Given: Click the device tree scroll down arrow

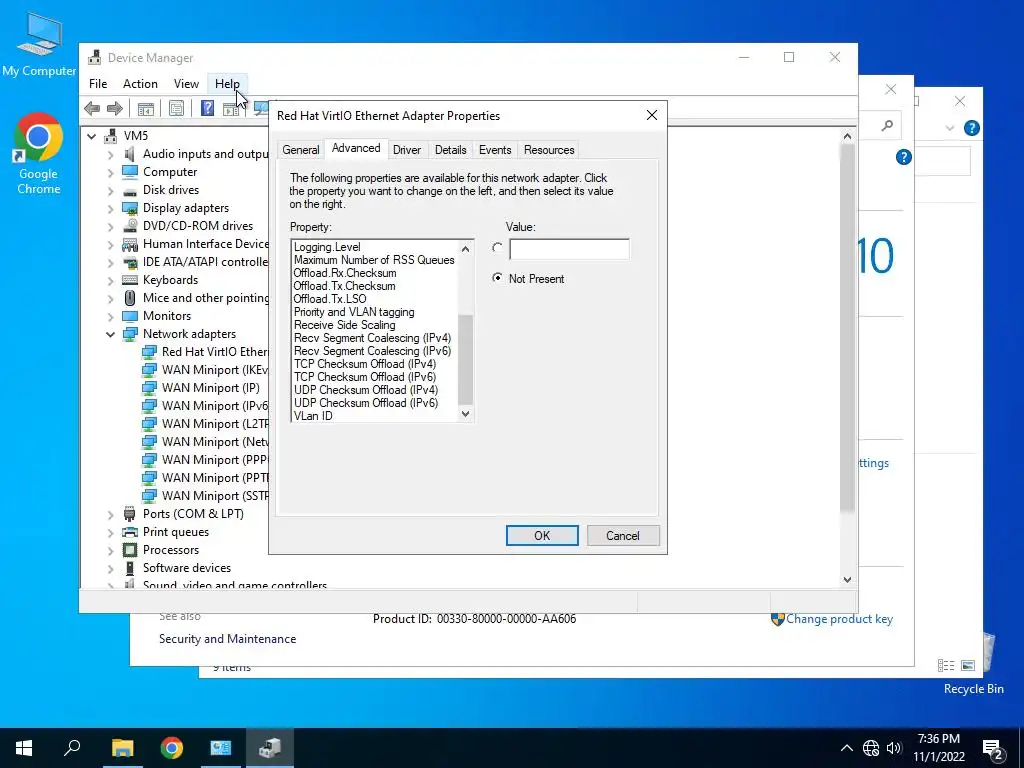Looking at the screenshot, I should [x=847, y=579].
